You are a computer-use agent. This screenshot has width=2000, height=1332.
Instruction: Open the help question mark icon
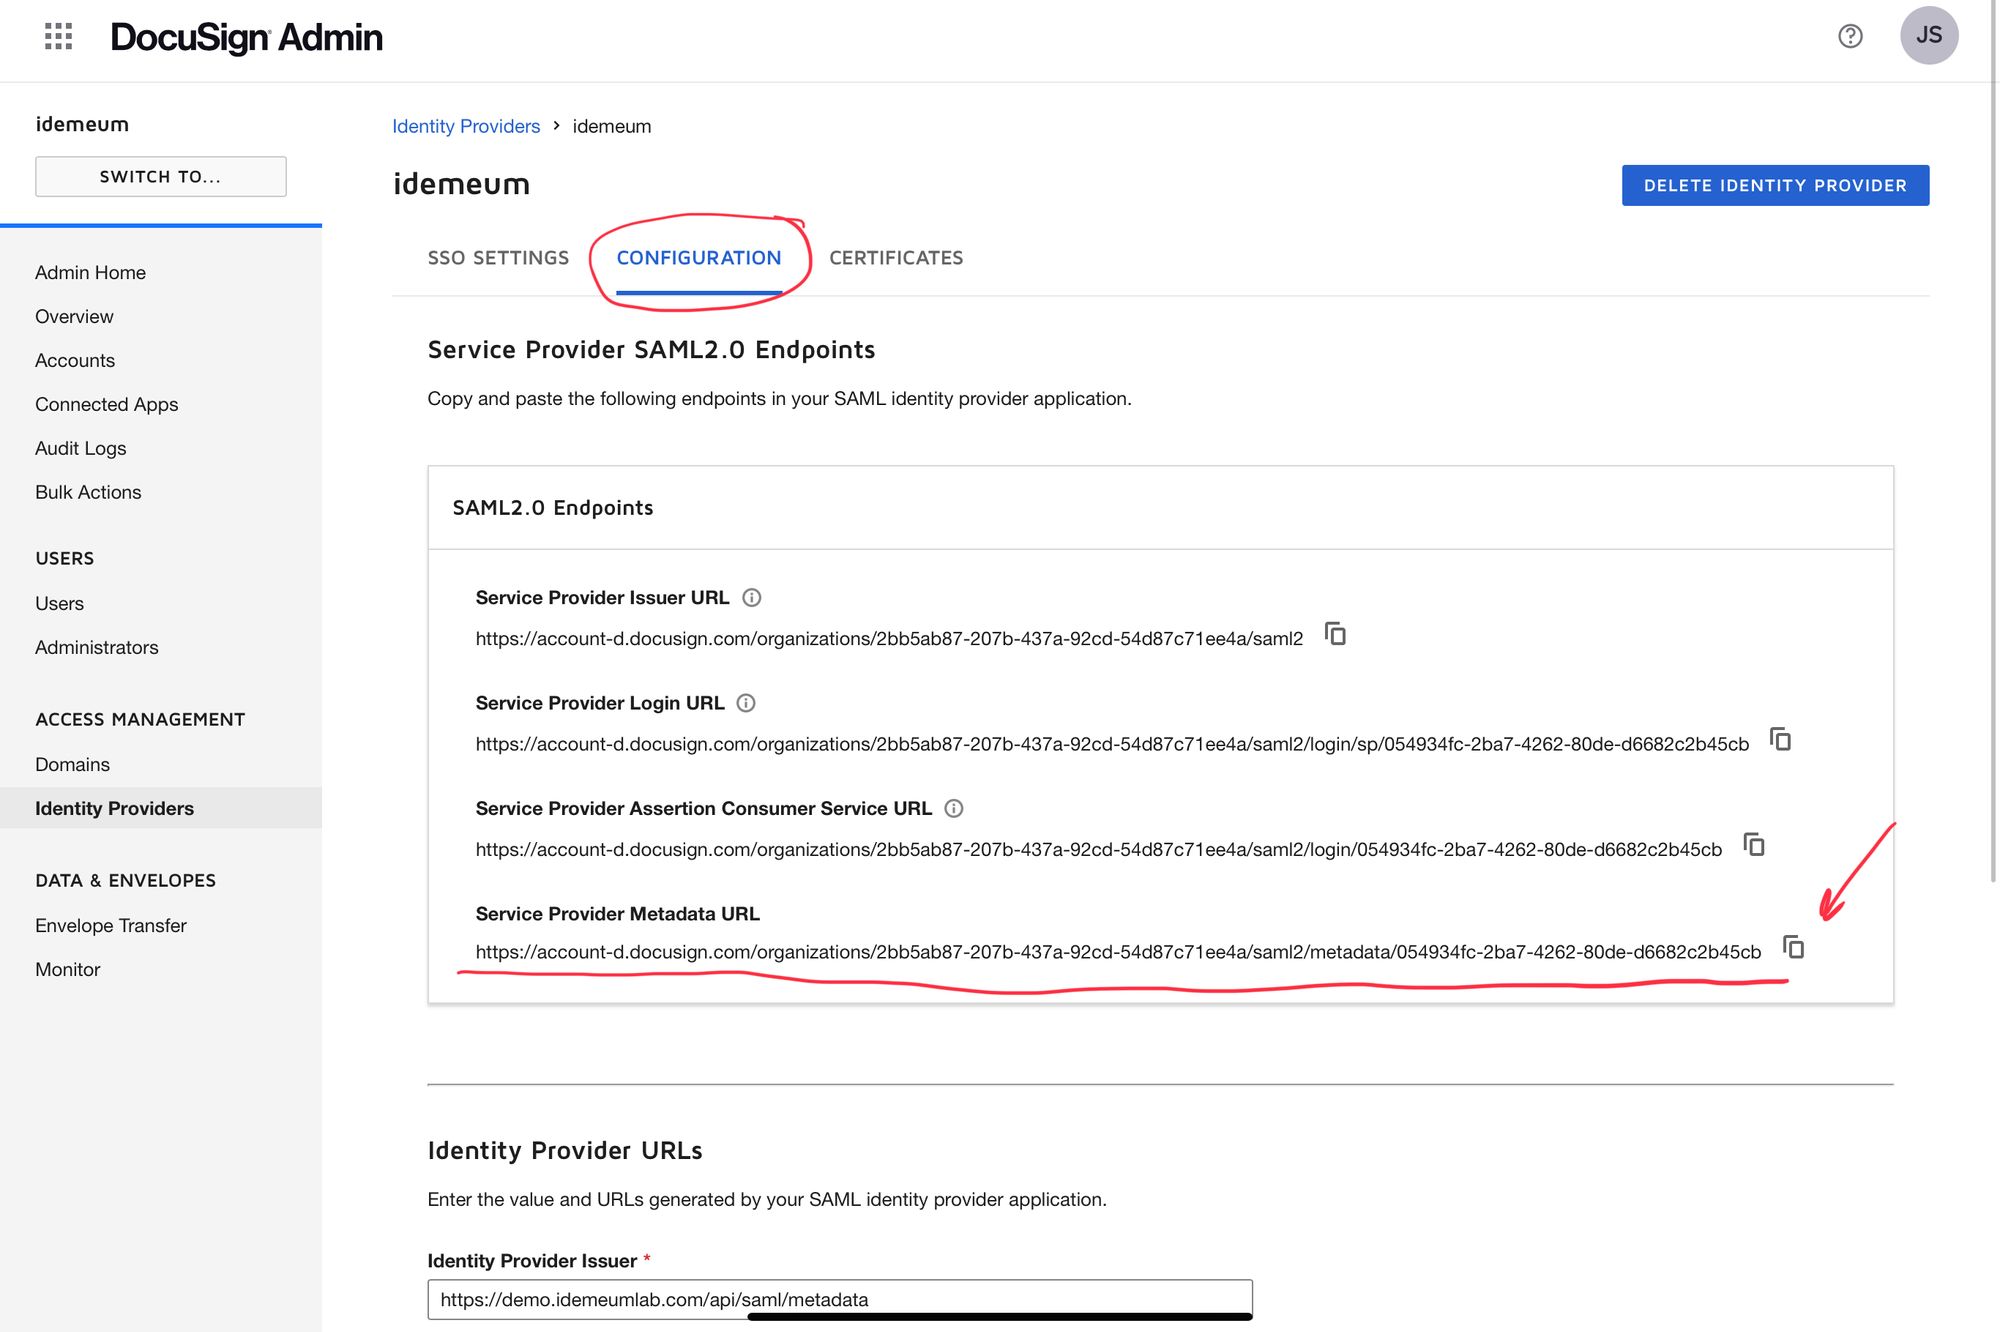(x=1850, y=36)
